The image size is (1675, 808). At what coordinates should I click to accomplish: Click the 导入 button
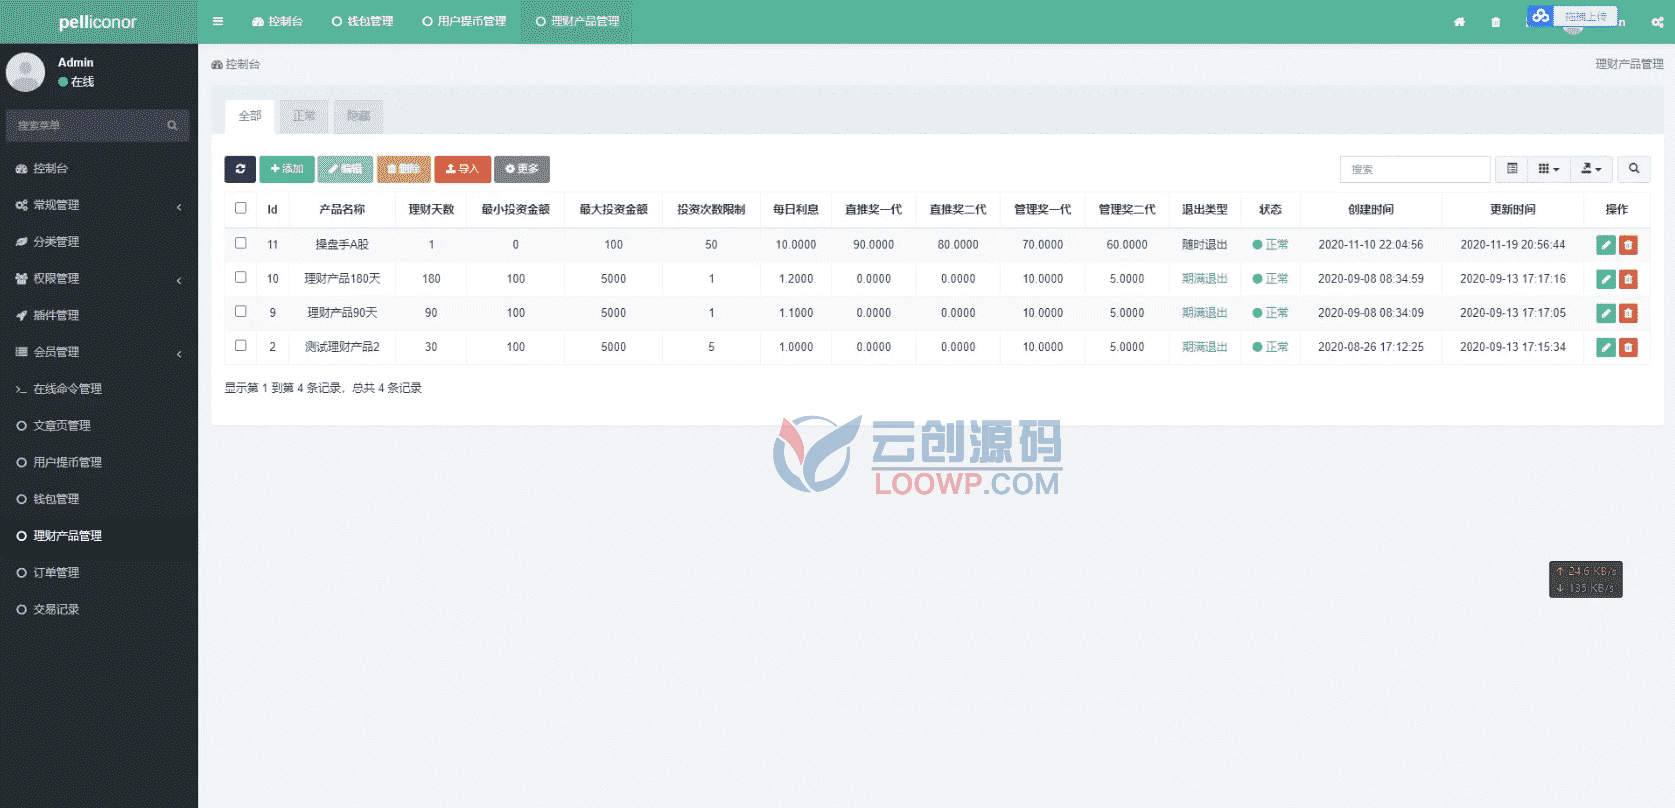tap(462, 169)
